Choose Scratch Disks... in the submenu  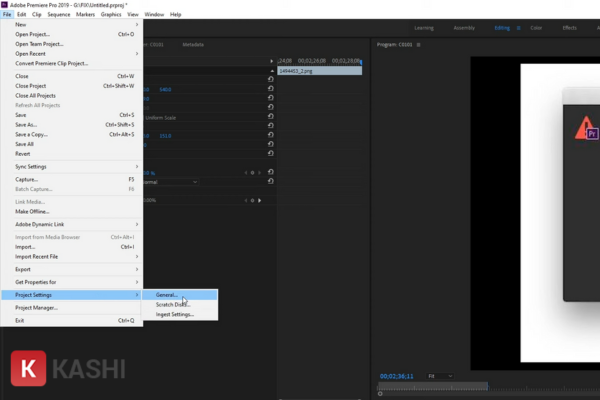(172, 305)
